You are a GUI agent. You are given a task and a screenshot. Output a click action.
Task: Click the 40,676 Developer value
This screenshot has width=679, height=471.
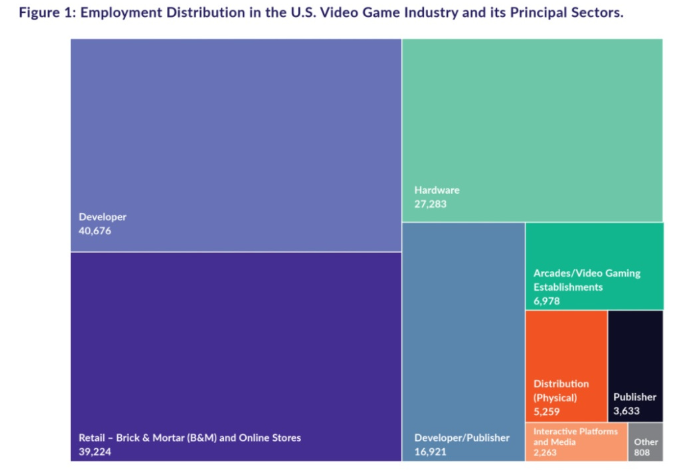97,231
